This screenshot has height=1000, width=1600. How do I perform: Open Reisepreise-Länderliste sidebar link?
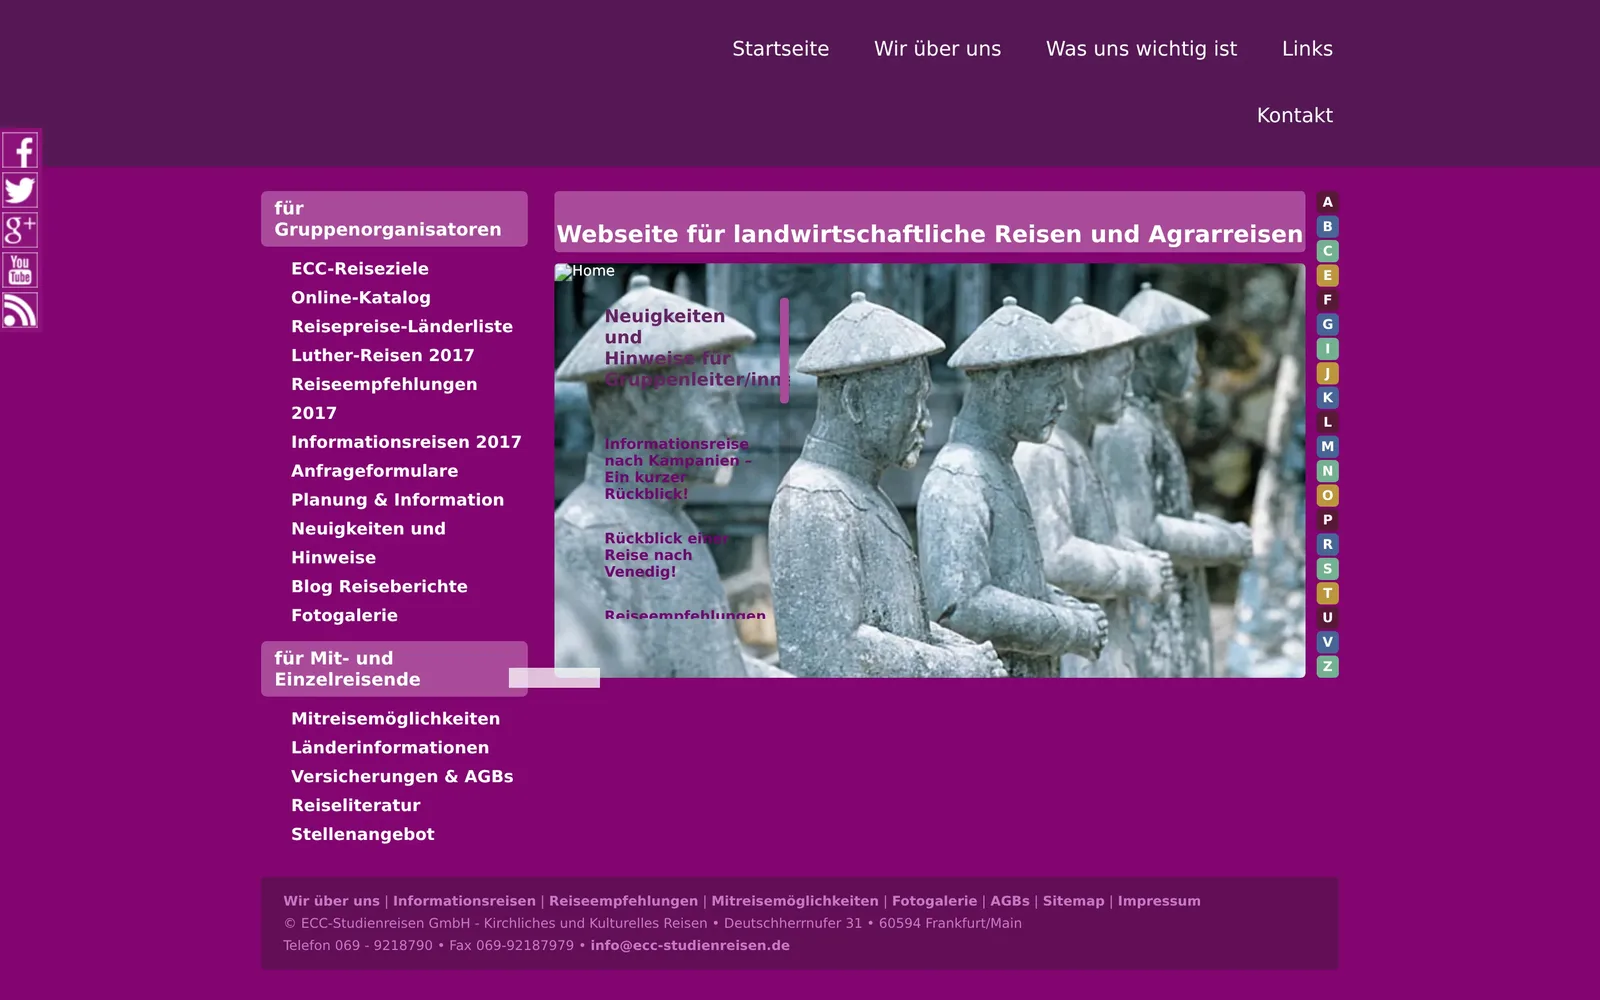click(402, 327)
